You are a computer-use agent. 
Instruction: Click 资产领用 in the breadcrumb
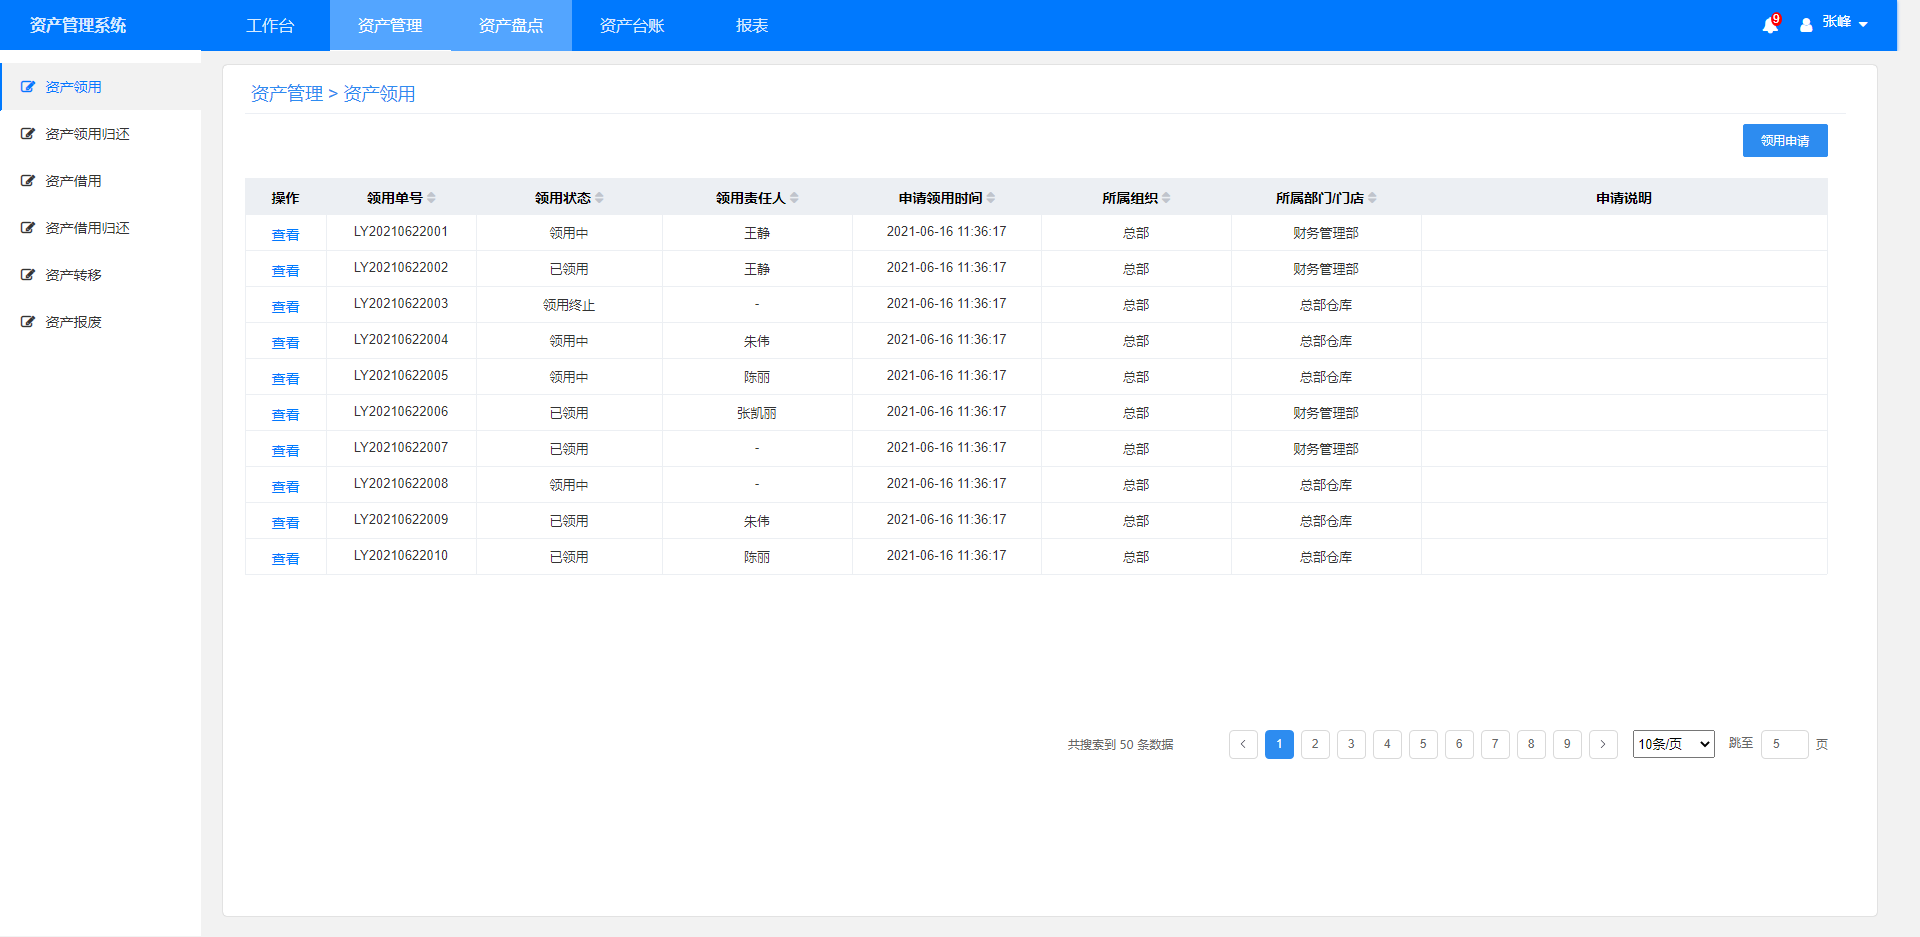point(379,94)
